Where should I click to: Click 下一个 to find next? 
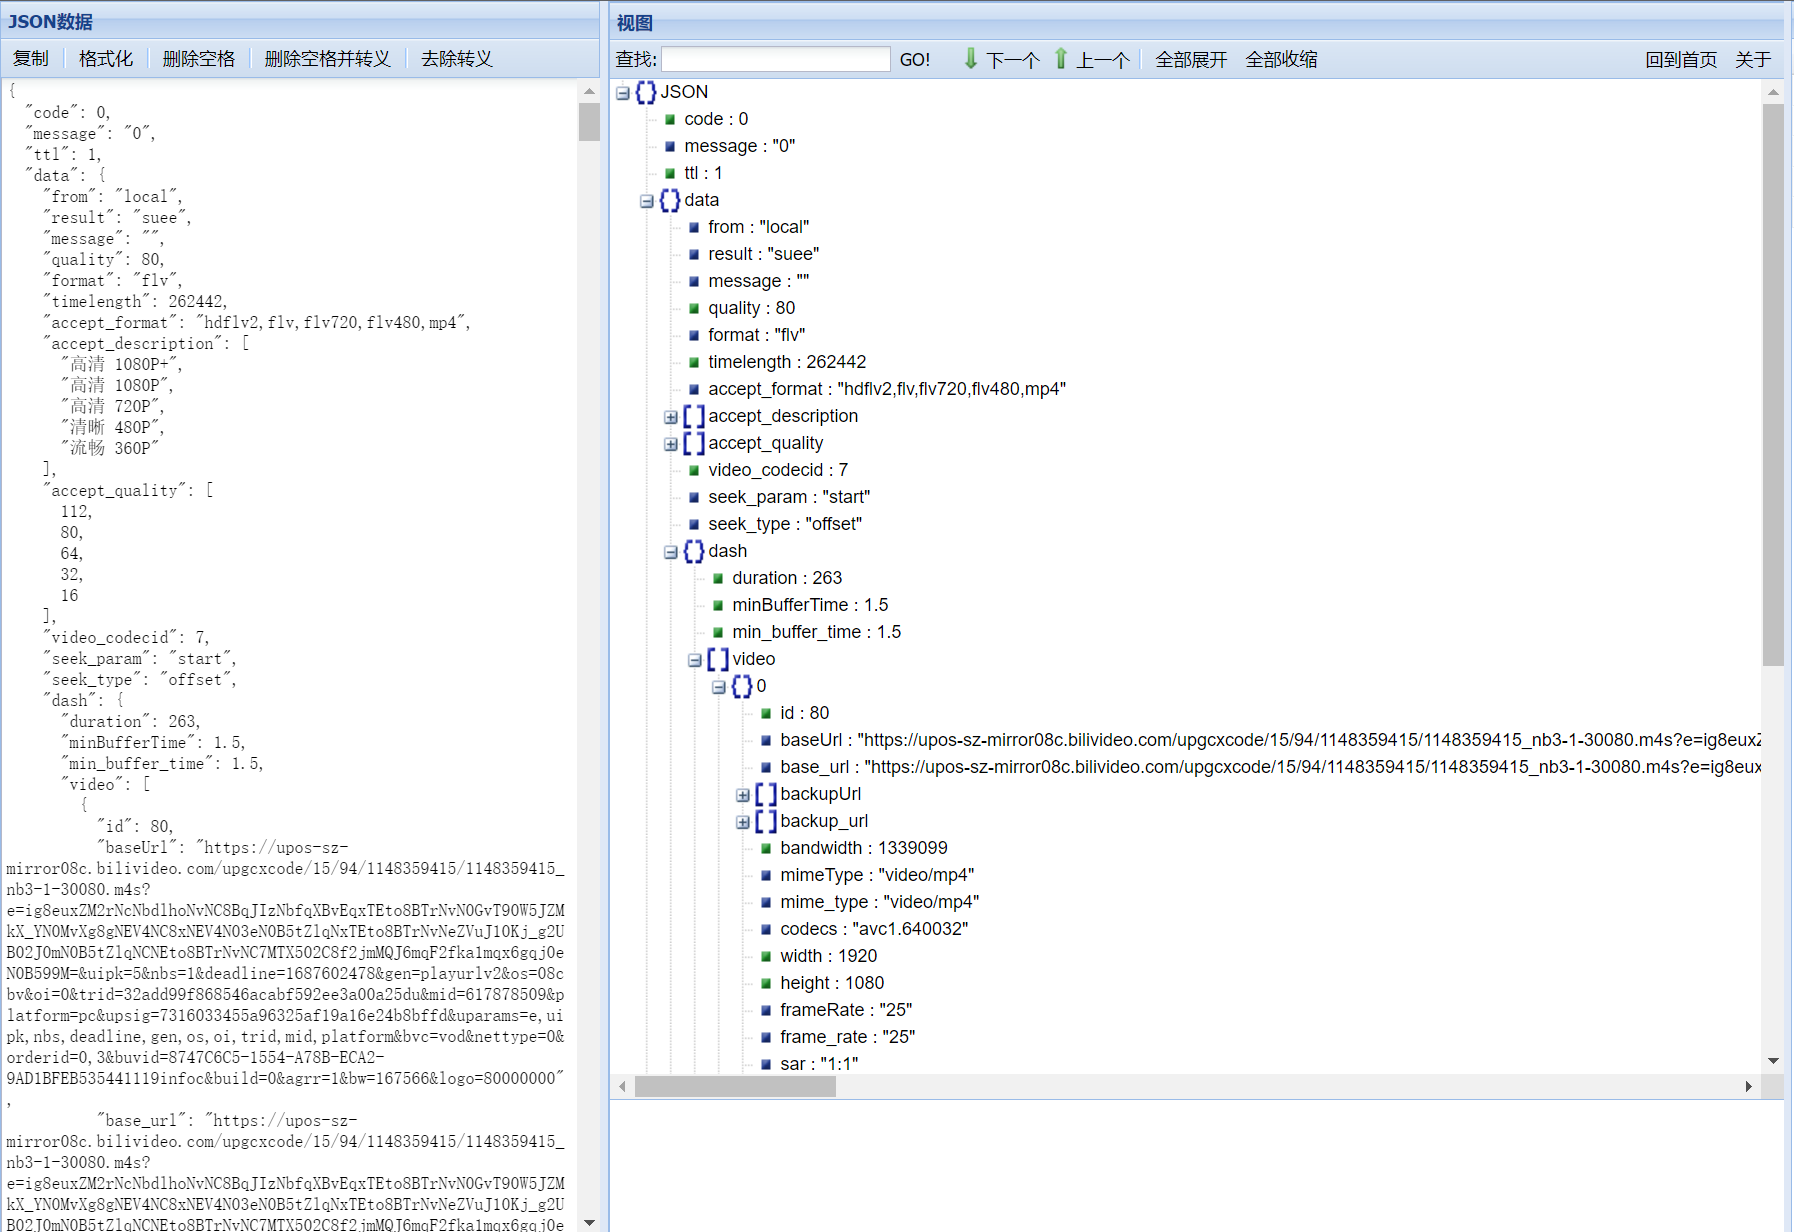tap(1013, 60)
